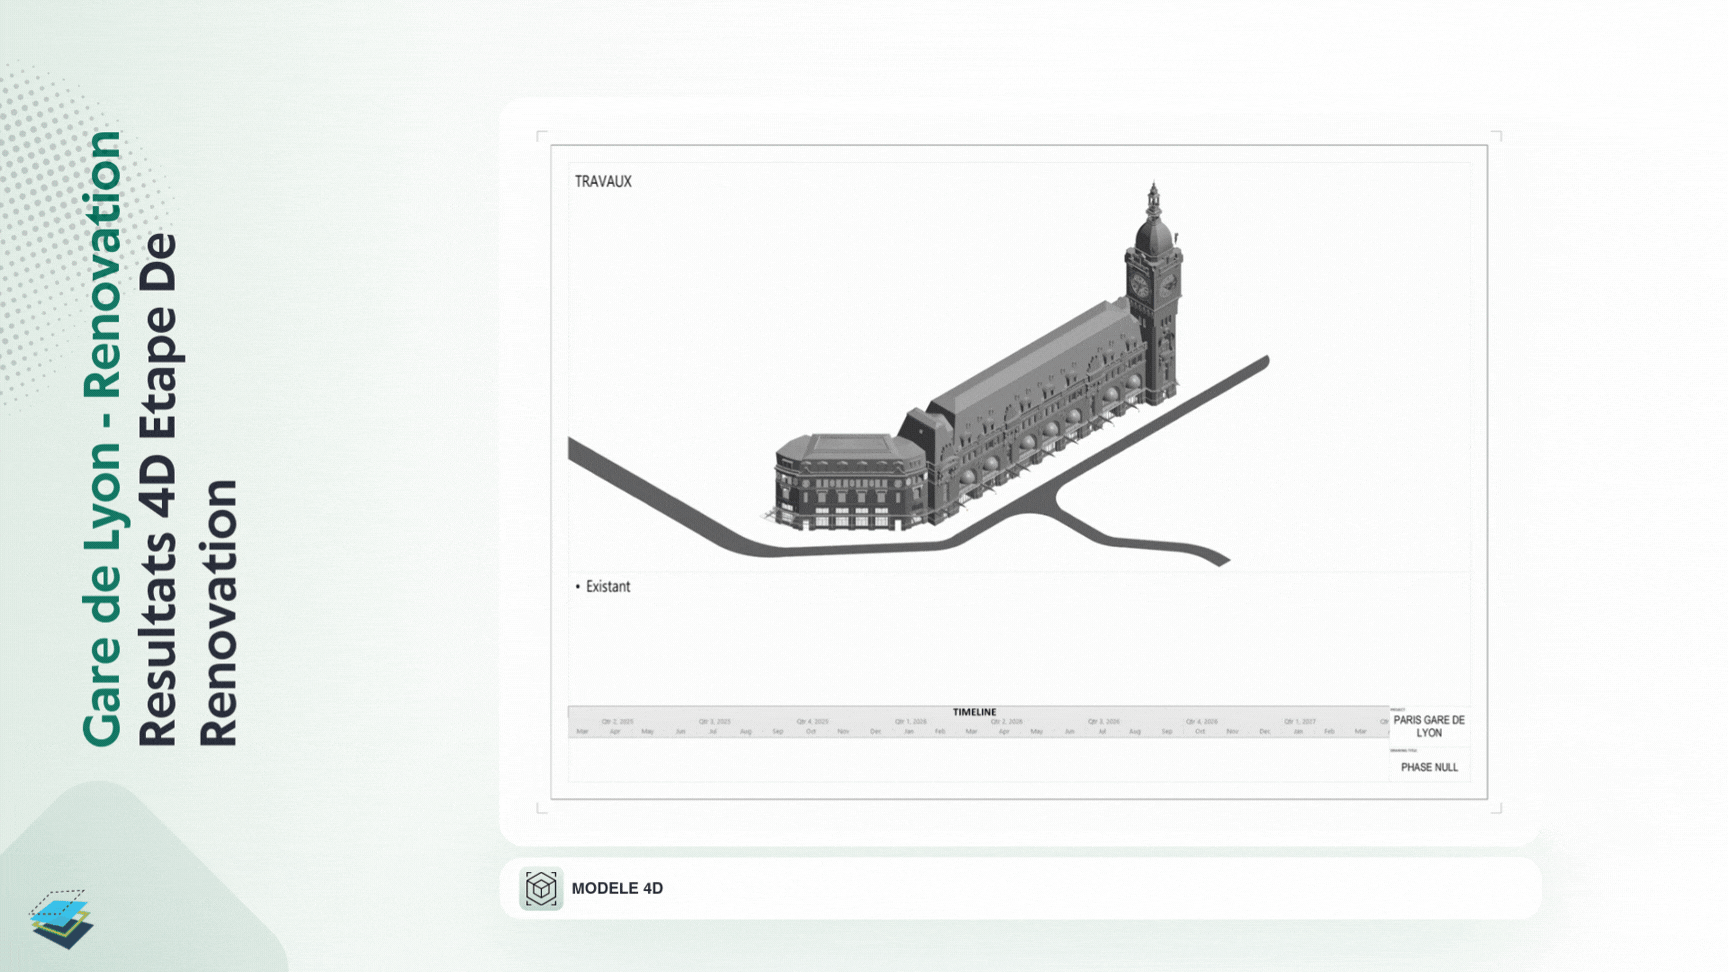Click the curved corner pavilion of the station

click(848, 482)
